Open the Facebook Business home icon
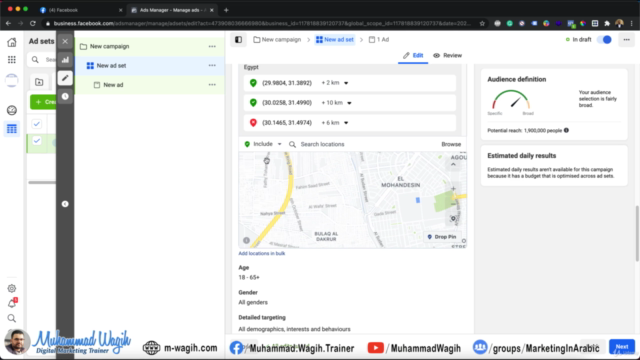640x360 pixels. coord(12,42)
